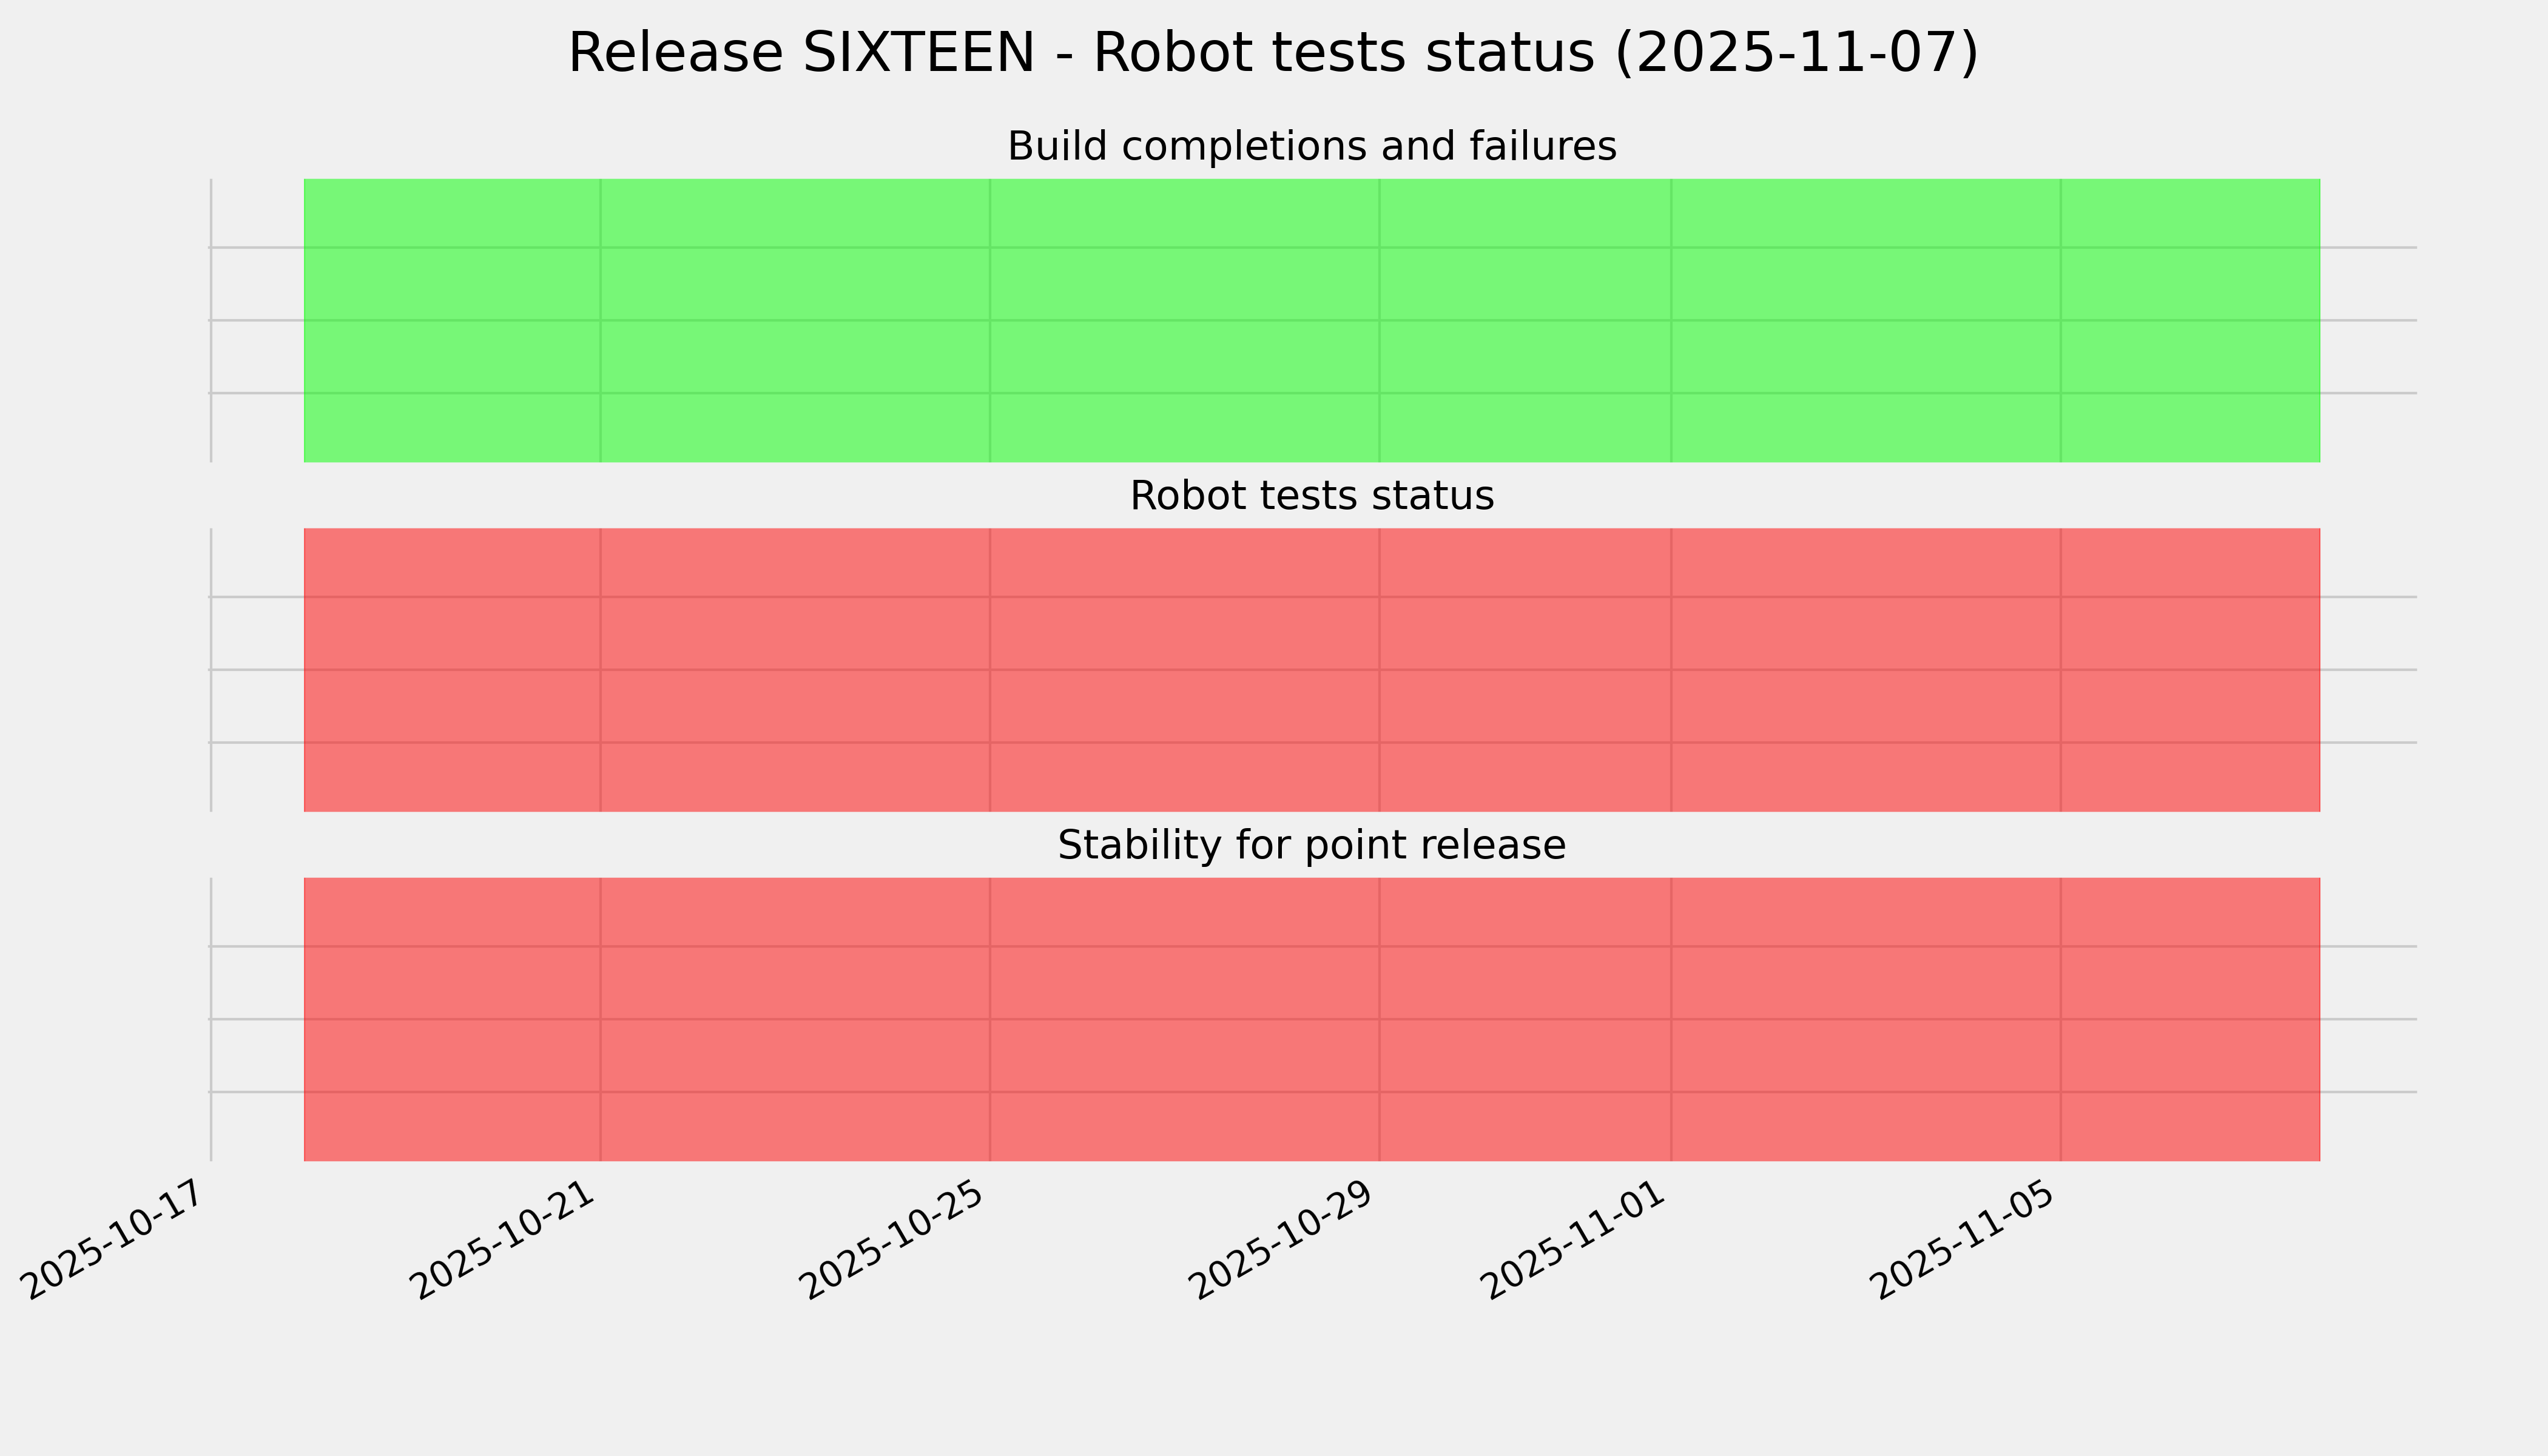Click the "Robot tests status" subplot heading
Viewport: 2548px width, 1456px height.
point(1311,496)
